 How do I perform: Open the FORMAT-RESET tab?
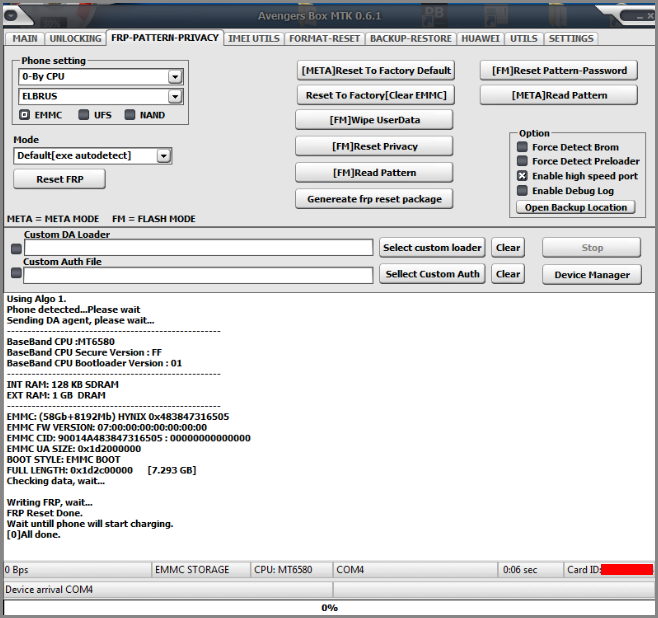pyautogui.click(x=324, y=39)
